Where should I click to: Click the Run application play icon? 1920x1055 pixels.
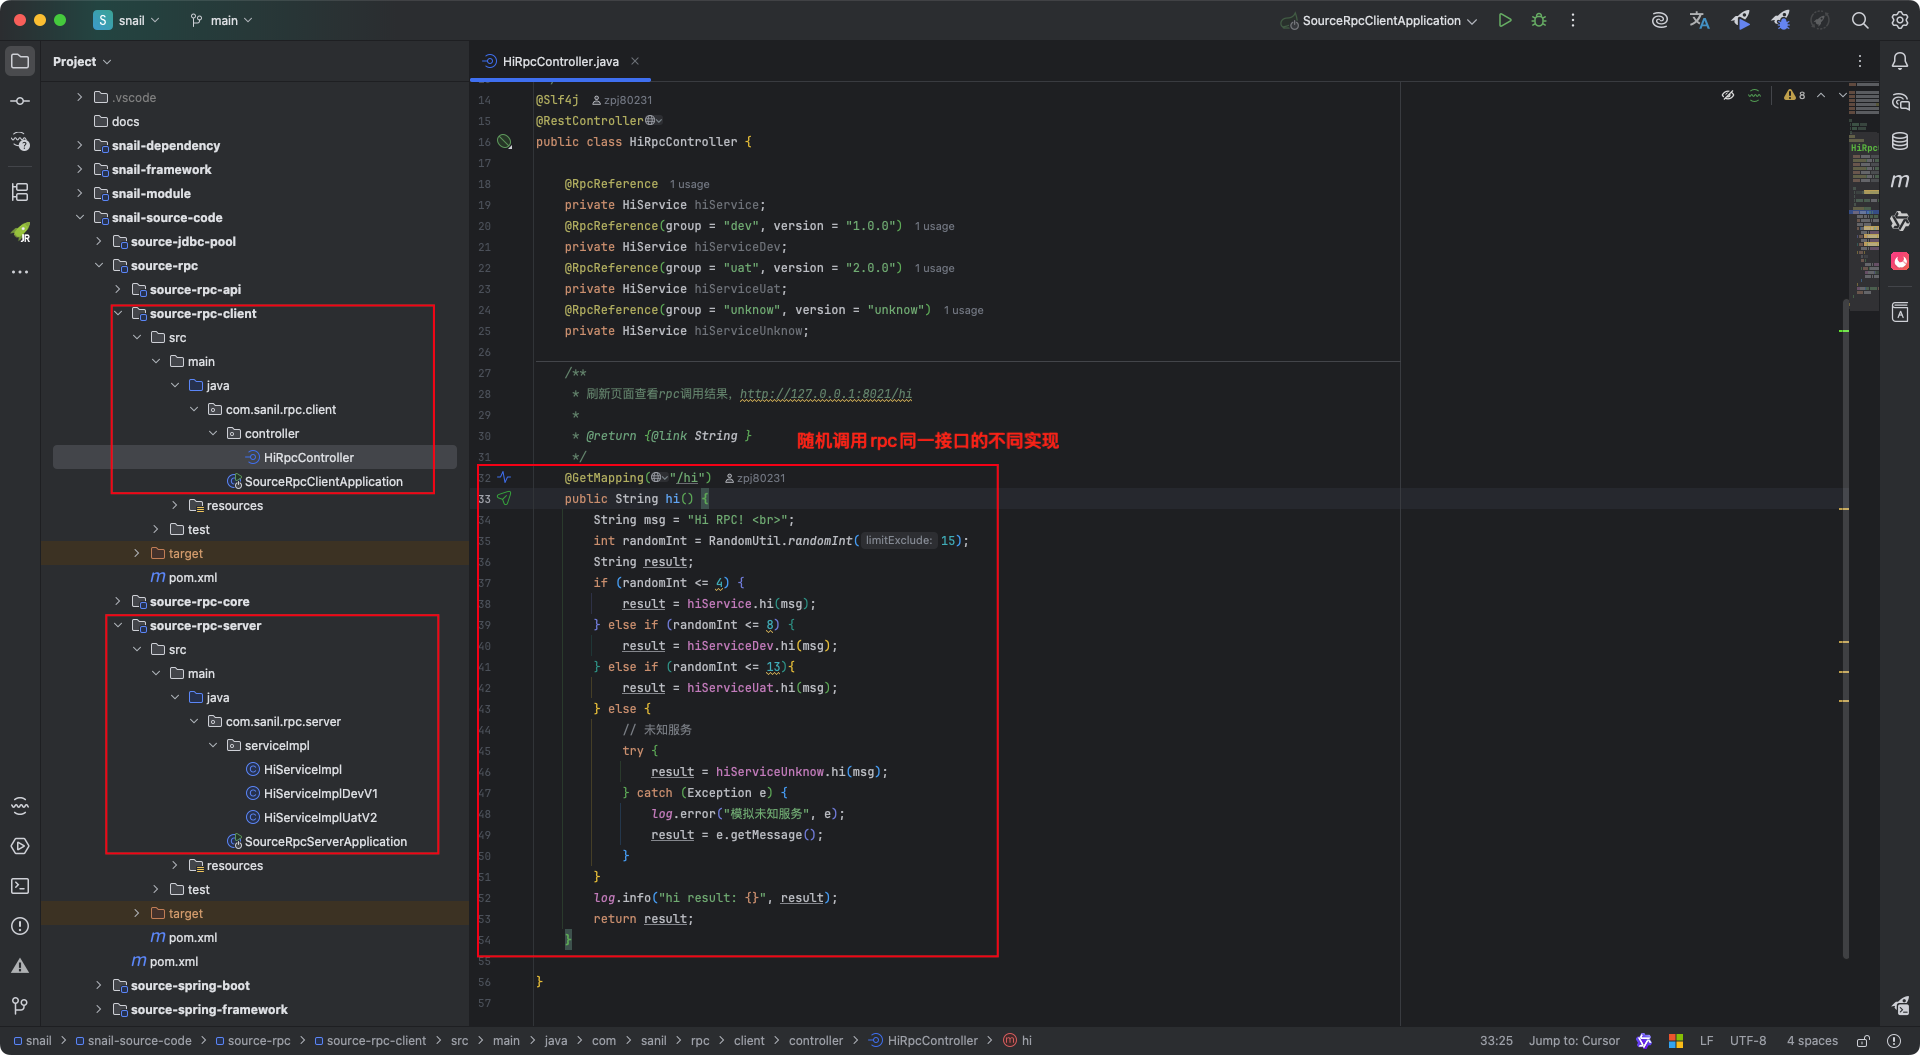point(1505,20)
